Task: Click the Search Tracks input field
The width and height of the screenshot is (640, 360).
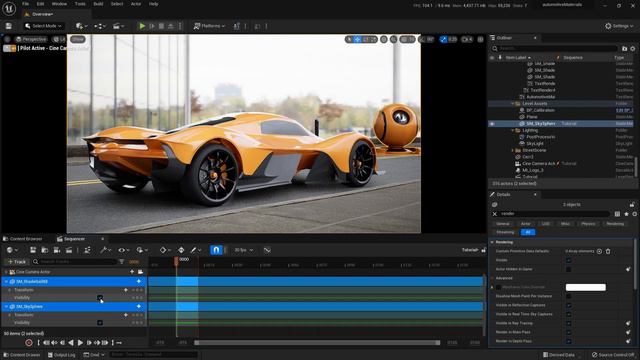Action: (x=76, y=262)
